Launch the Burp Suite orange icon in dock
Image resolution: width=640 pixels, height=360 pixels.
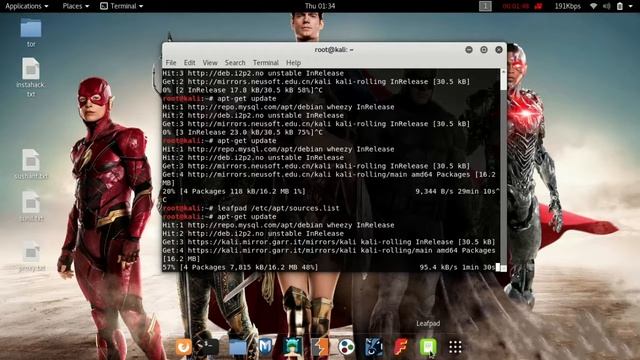click(x=320, y=347)
